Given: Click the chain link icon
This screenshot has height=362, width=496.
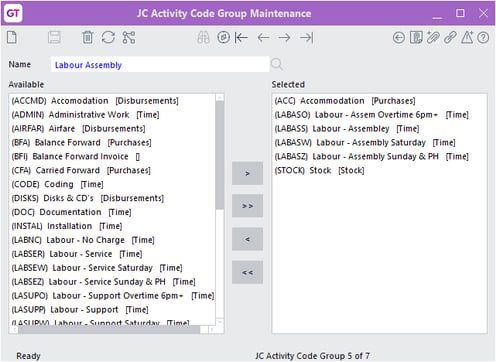Looking at the screenshot, I should click(450, 37).
